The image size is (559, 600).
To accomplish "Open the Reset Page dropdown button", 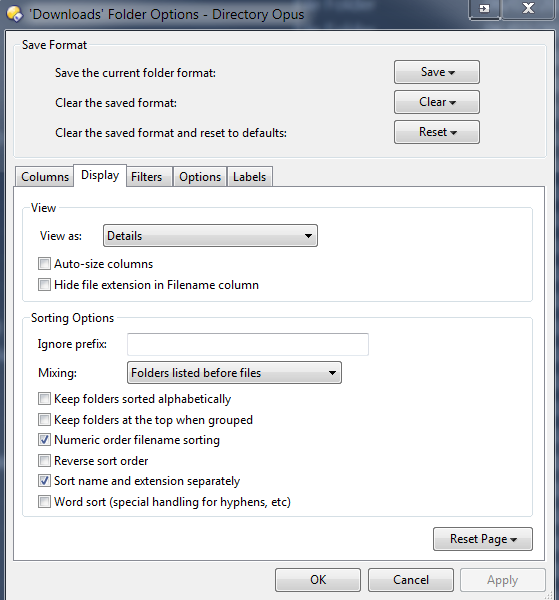I will (x=482, y=539).
